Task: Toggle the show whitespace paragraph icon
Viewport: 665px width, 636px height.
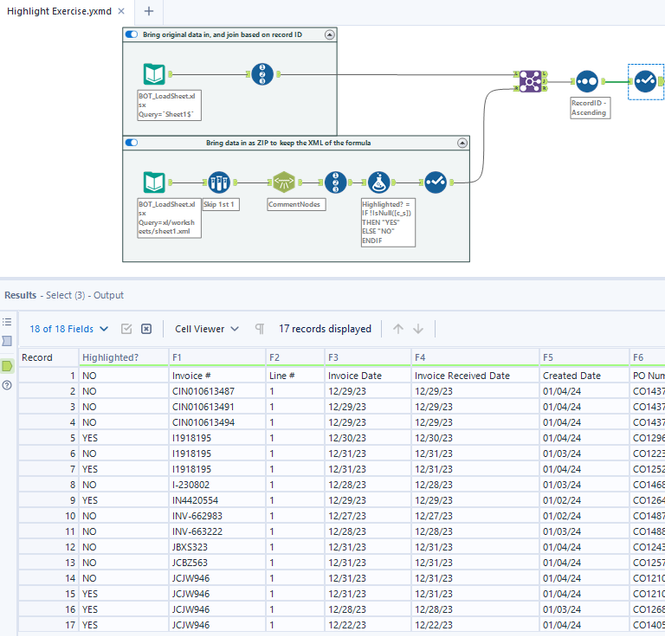Action: pos(260,329)
